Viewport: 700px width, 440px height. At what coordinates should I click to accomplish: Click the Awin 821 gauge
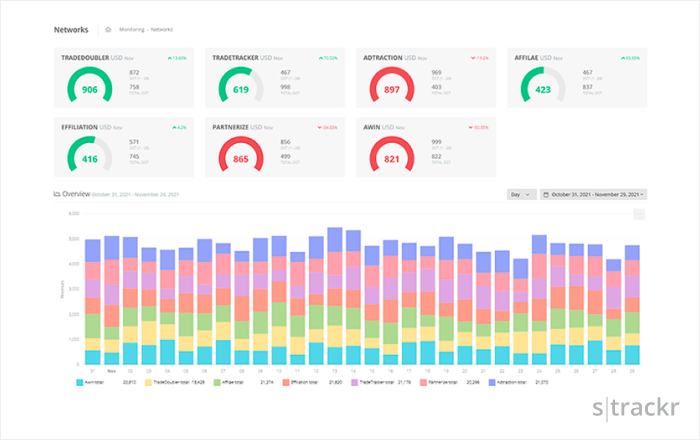click(x=392, y=155)
